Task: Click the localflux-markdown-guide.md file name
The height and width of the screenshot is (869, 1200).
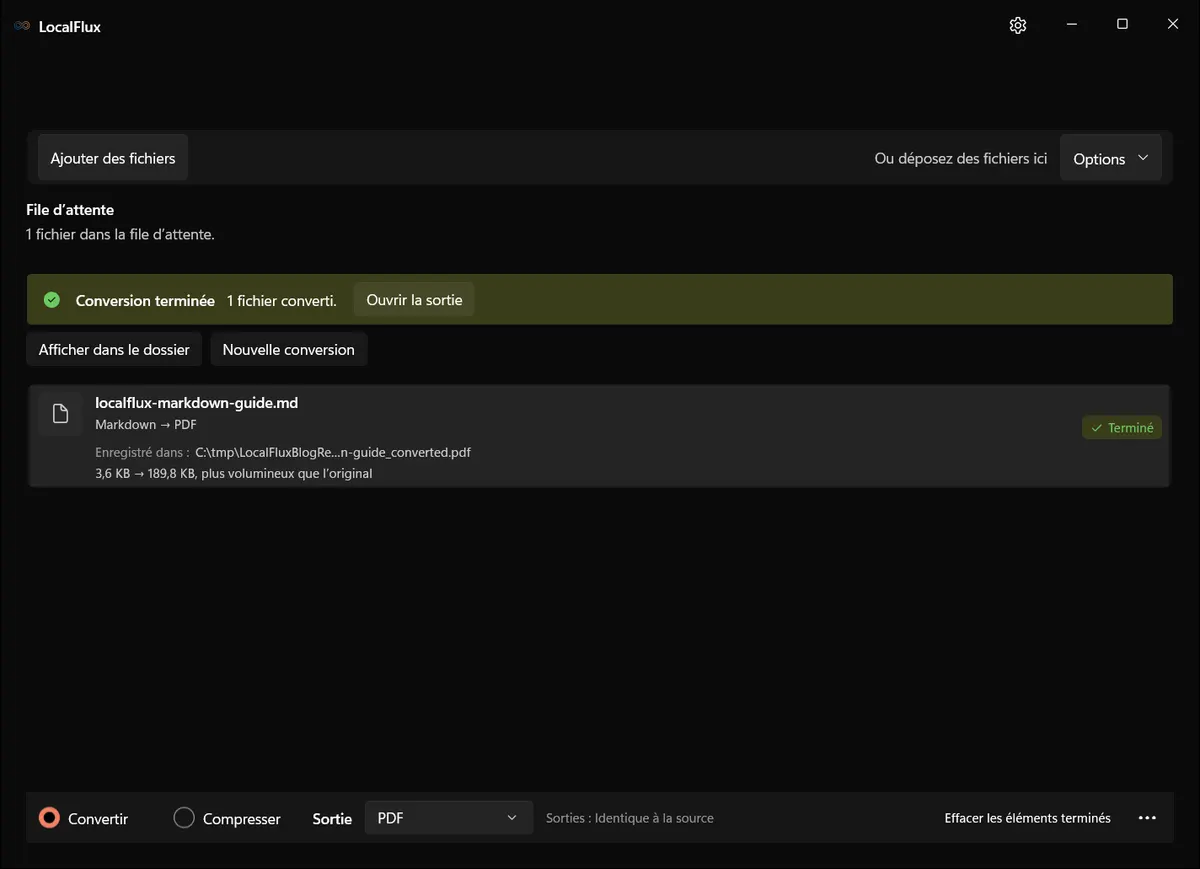Action: pos(197,403)
